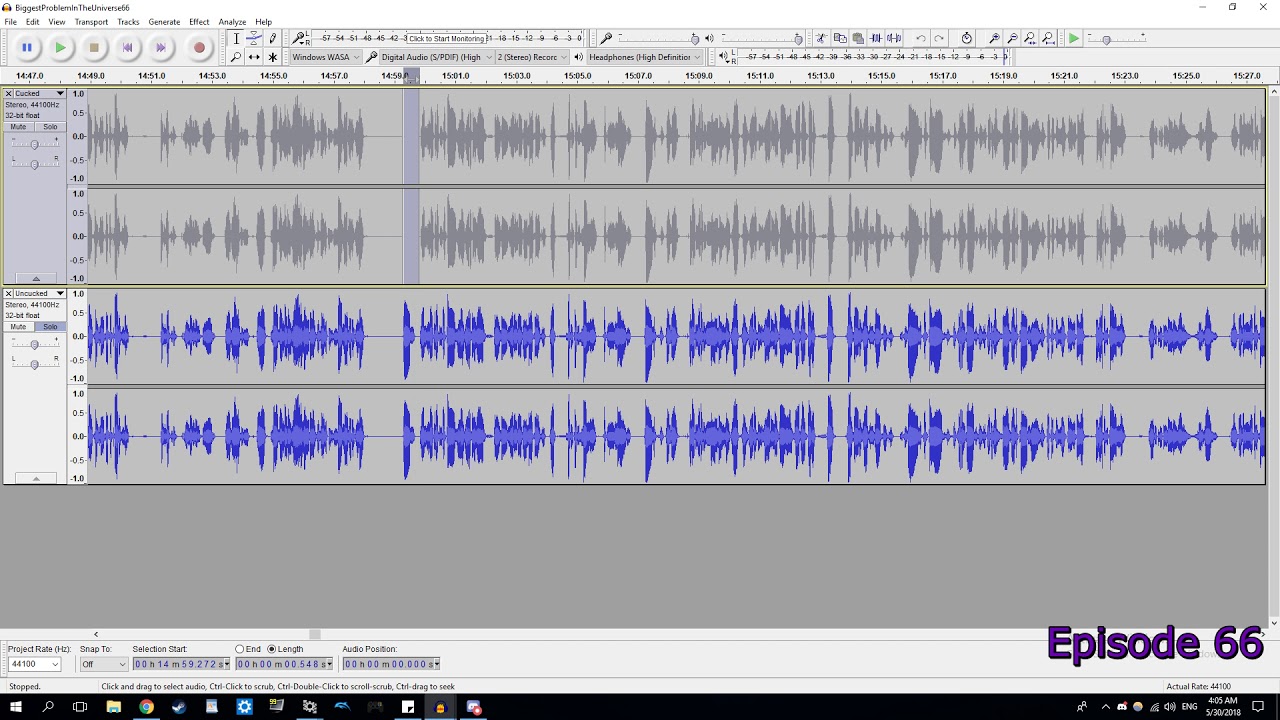Image resolution: width=1280 pixels, height=720 pixels.
Task: Click the green Play-at-speed button
Action: tap(1073, 39)
